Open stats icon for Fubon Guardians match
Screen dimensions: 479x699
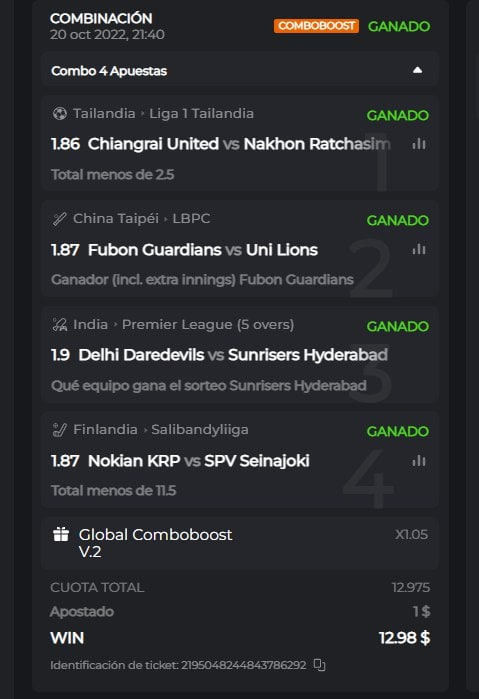[419, 249]
